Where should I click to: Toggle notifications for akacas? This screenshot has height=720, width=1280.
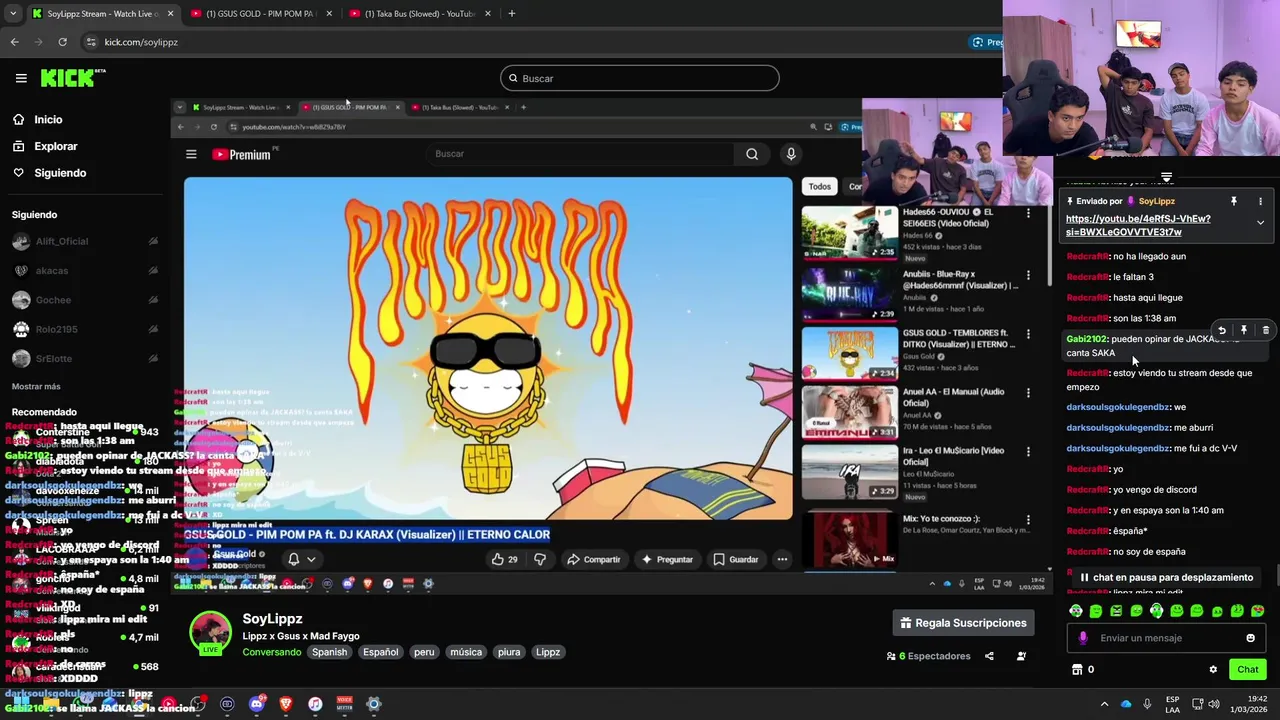coord(153,270)
